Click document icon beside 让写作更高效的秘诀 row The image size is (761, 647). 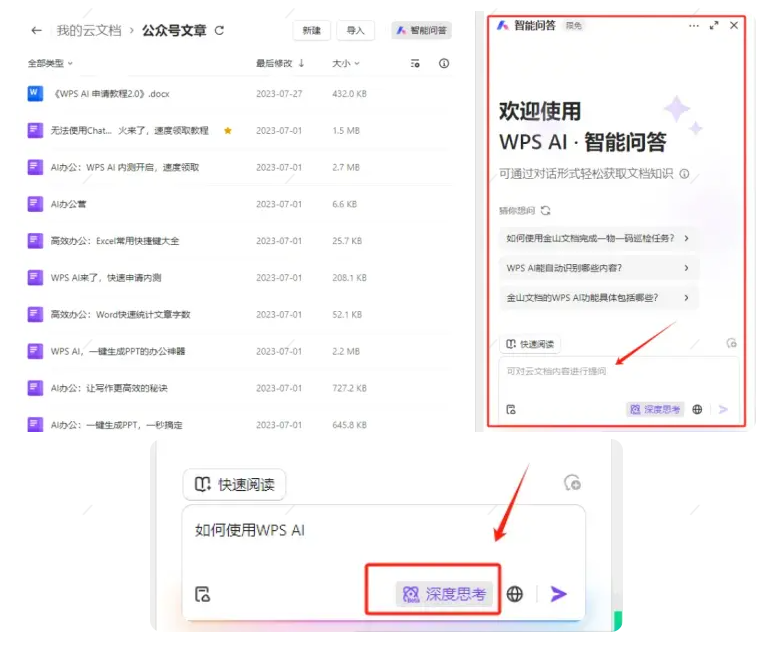(35, 388)
